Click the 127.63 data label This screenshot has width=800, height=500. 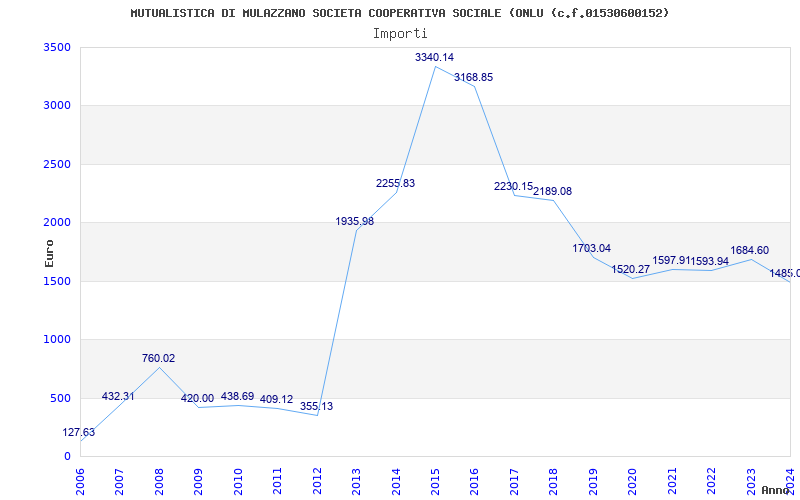click(79, 433)
